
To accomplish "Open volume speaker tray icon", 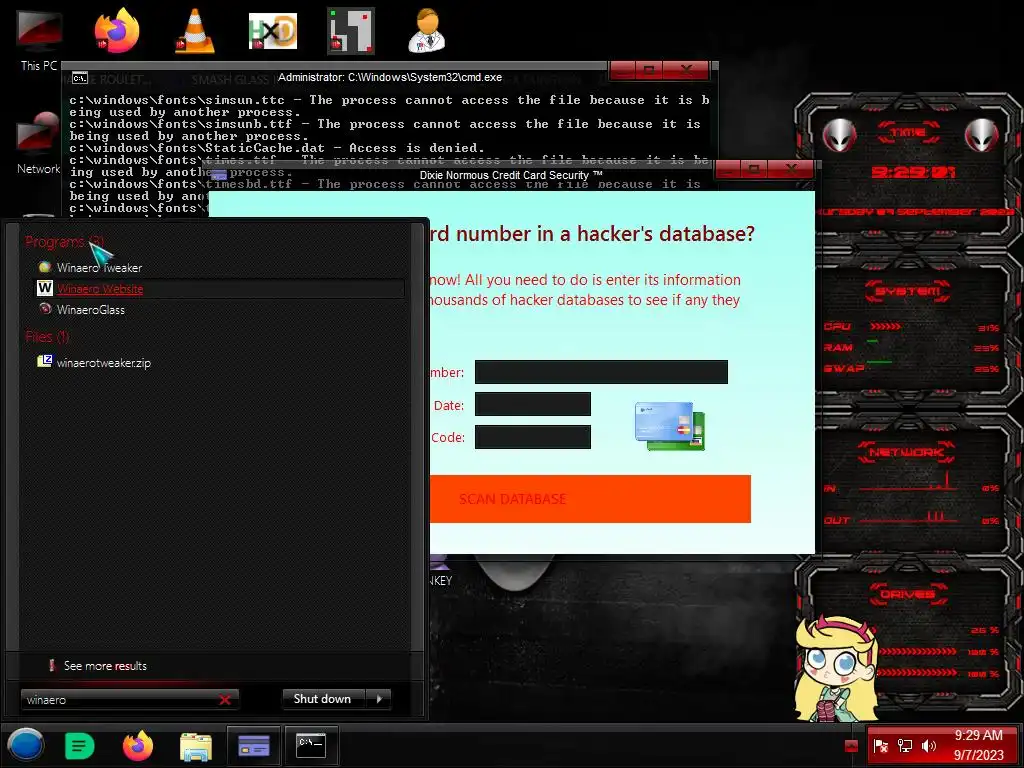I will point(928,746).
